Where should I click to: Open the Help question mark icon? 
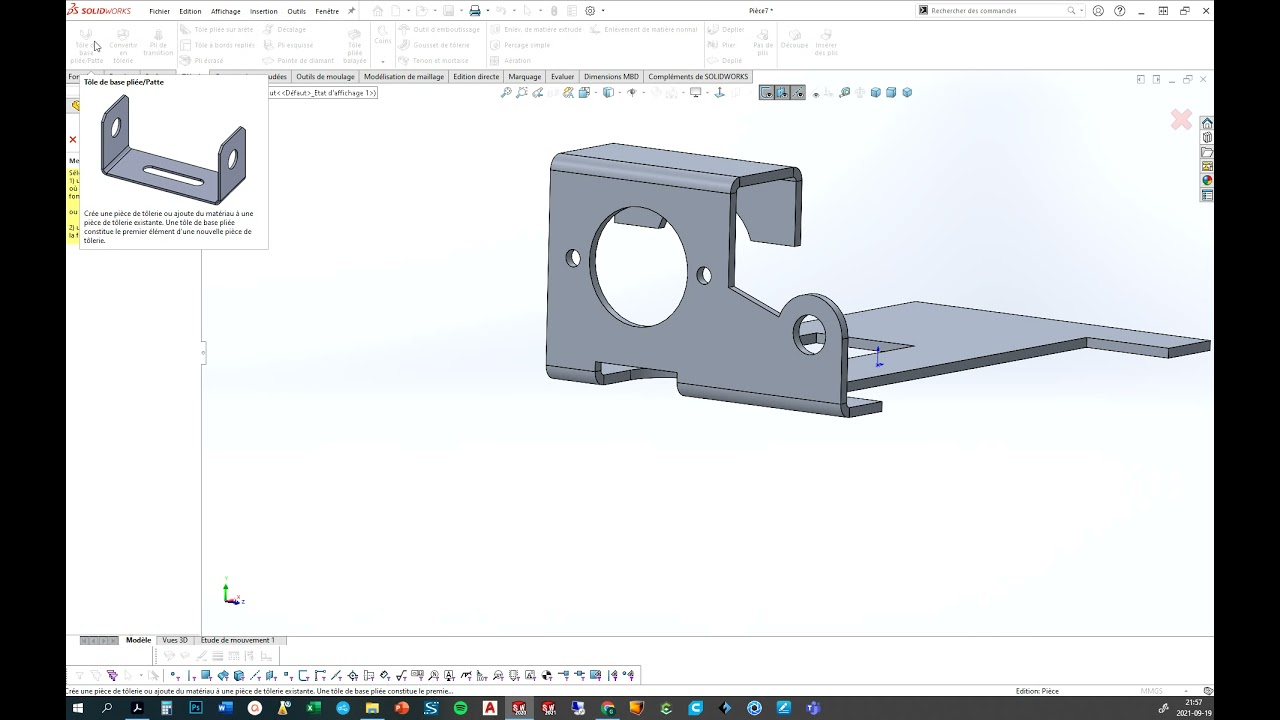[1119, 11]
